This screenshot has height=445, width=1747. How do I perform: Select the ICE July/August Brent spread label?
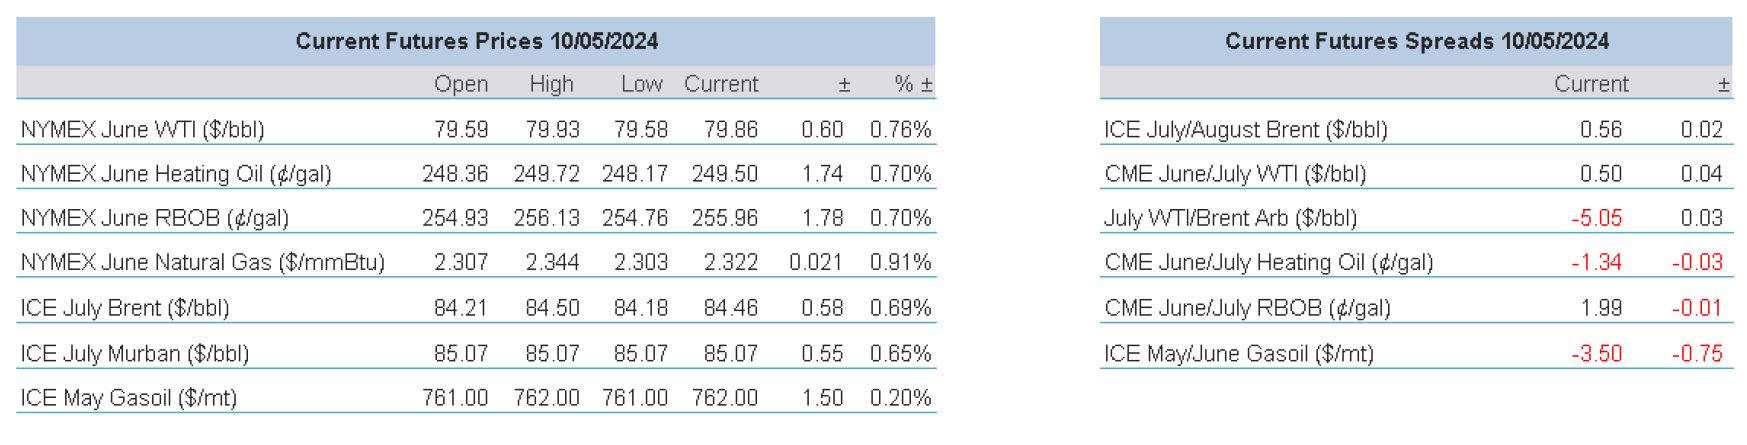click(x=1245, y=130)
